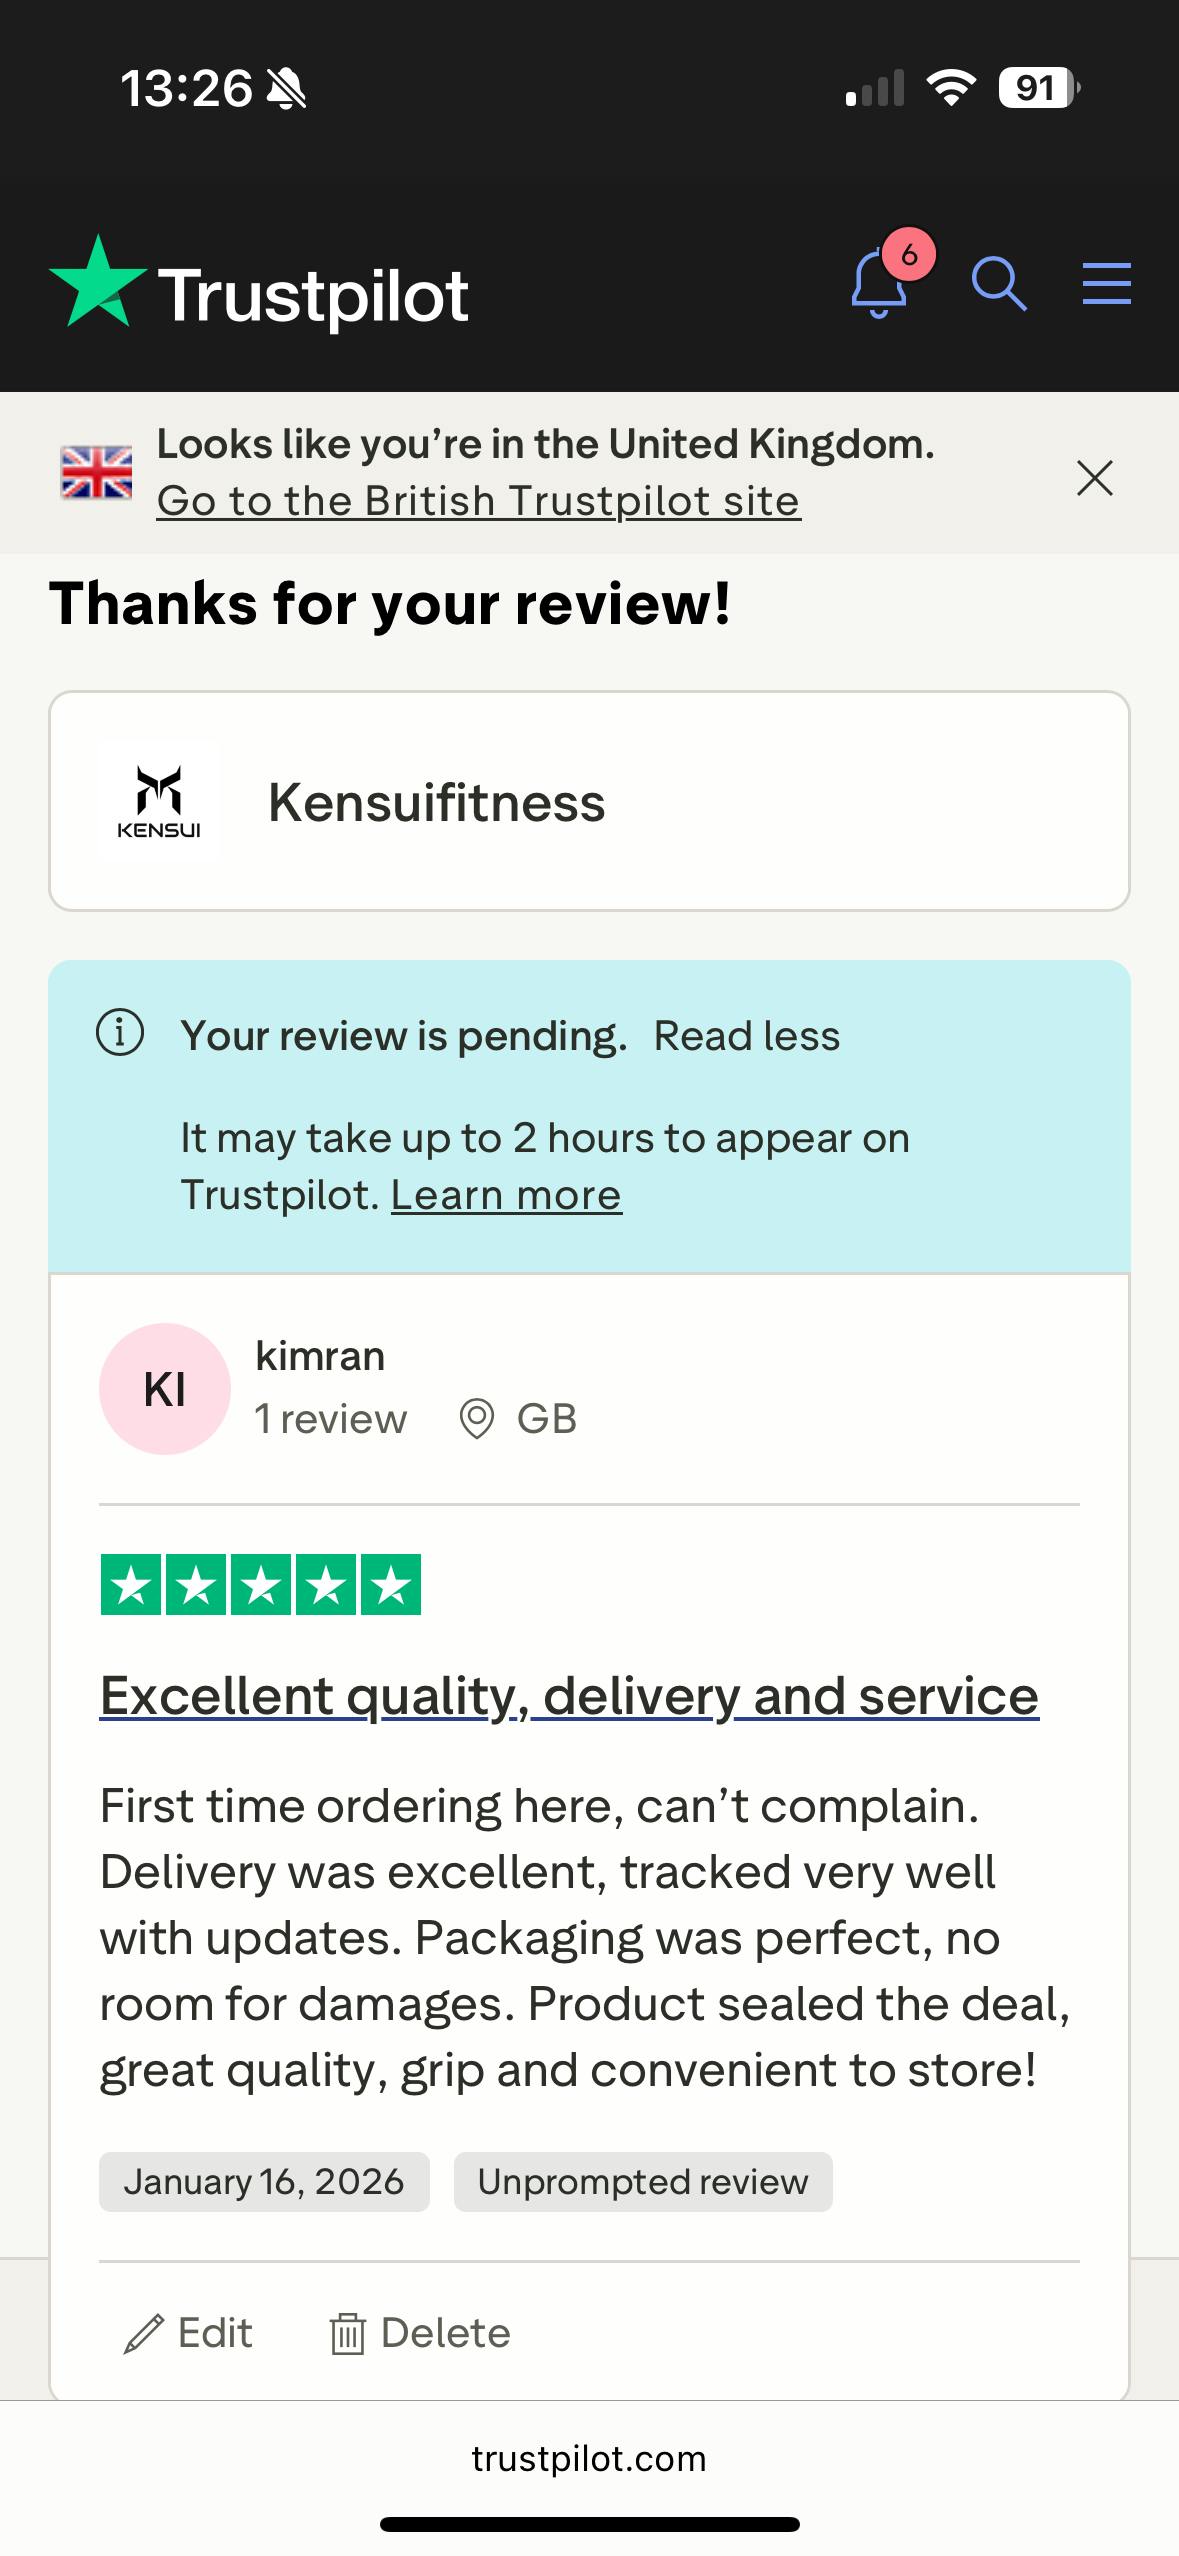Open the review title link

pyautogui.click(x=569, y=1696)
